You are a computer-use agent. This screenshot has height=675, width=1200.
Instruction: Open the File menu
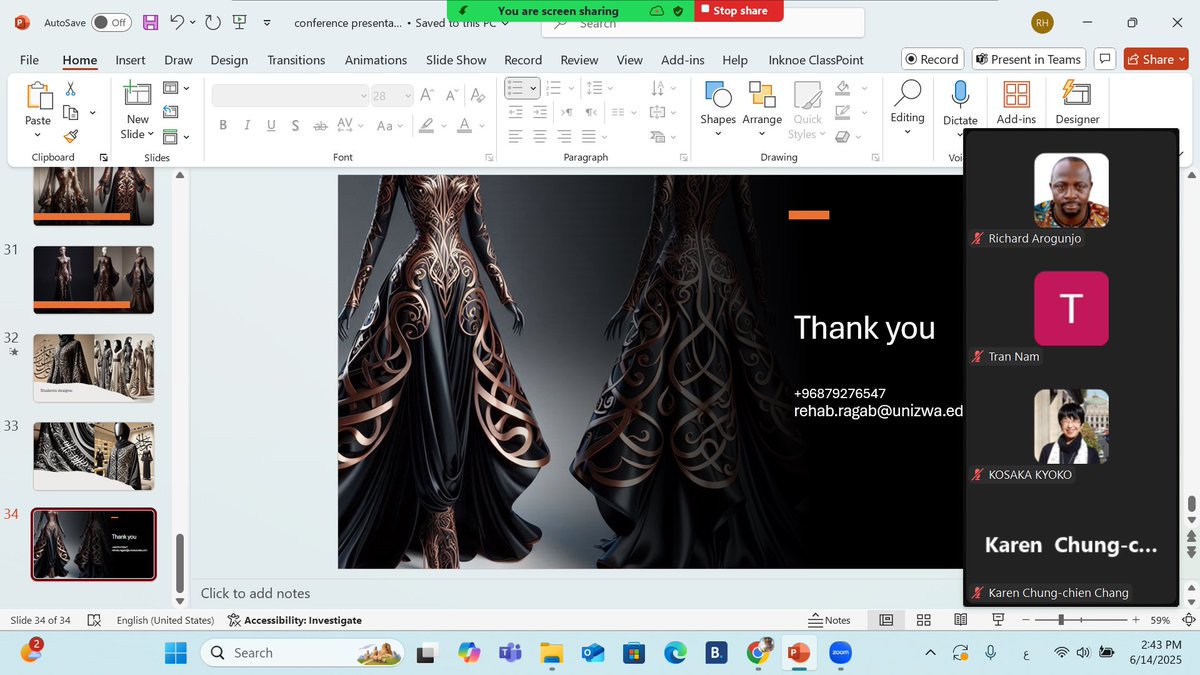(30, 60)
